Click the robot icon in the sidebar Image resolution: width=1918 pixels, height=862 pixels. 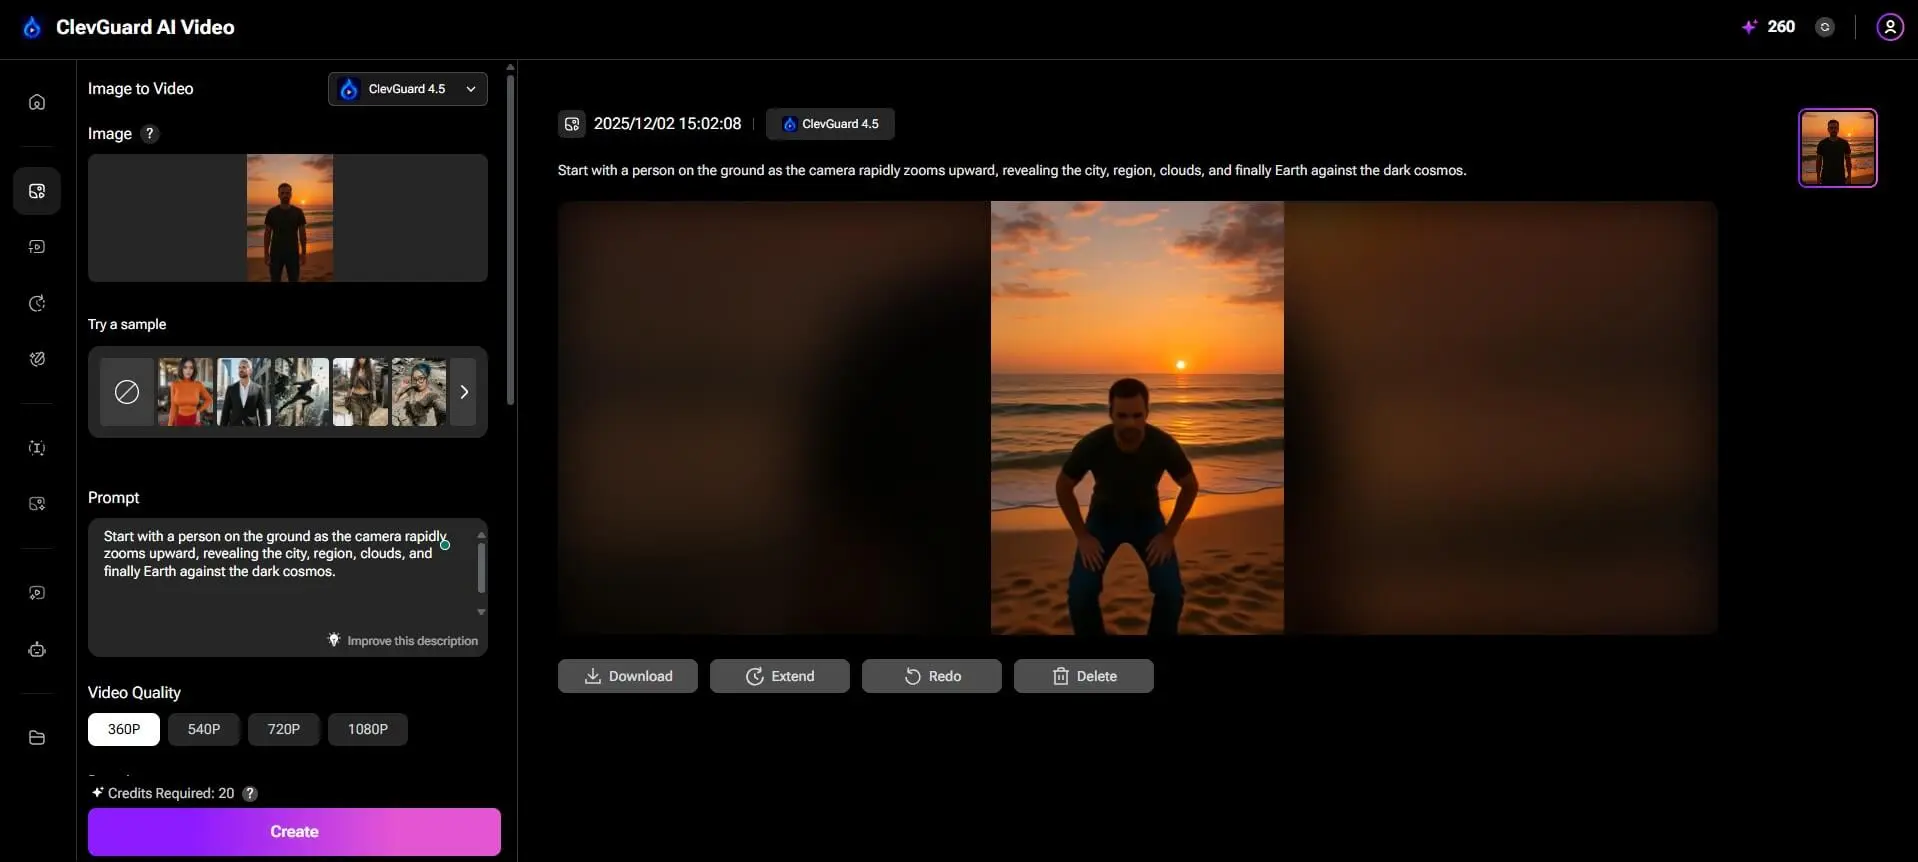click(x=37, y=650)
